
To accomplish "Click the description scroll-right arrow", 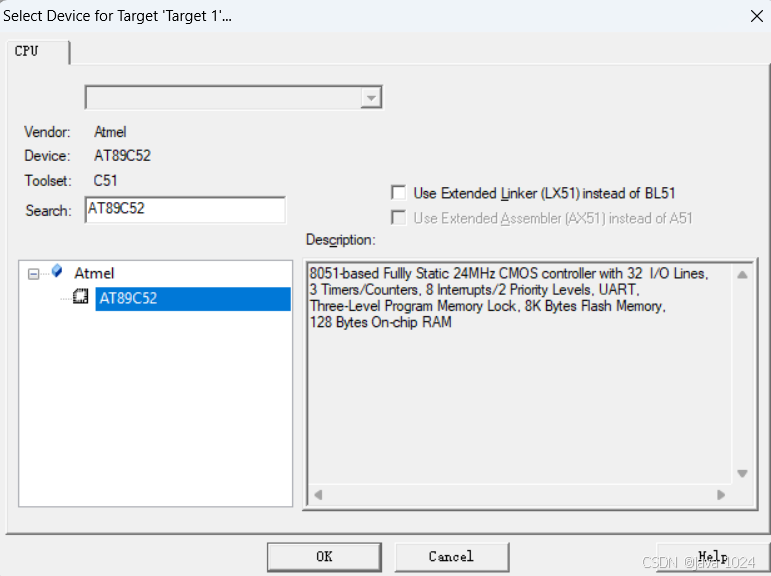I will point(721,494).
